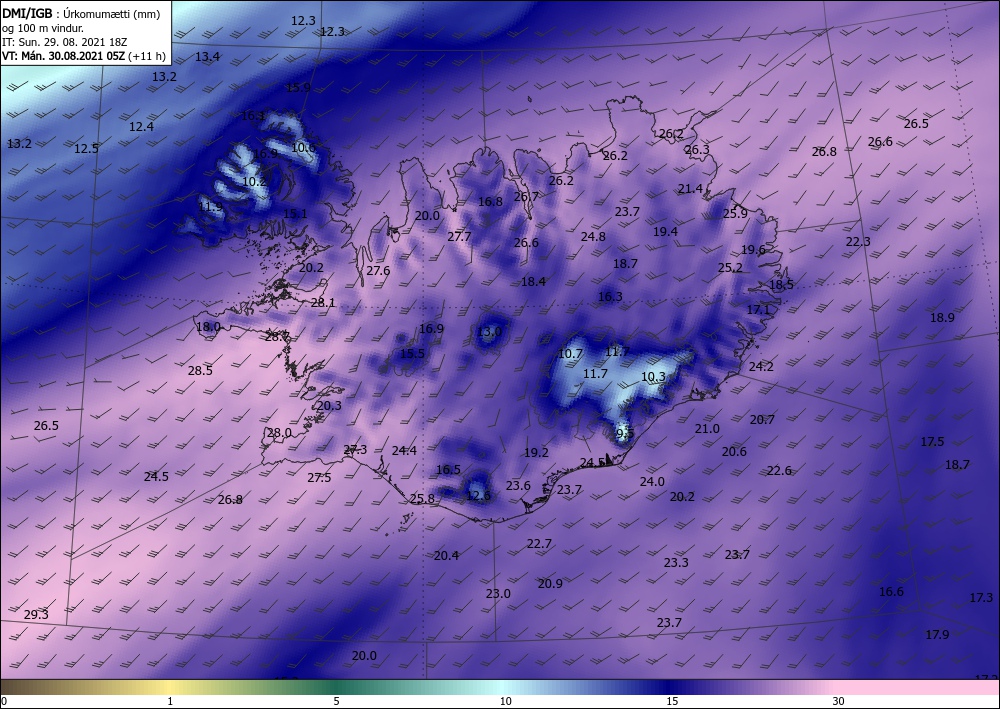
Task: Select the 17.9 reading
Action: click(x=938, y=634)
